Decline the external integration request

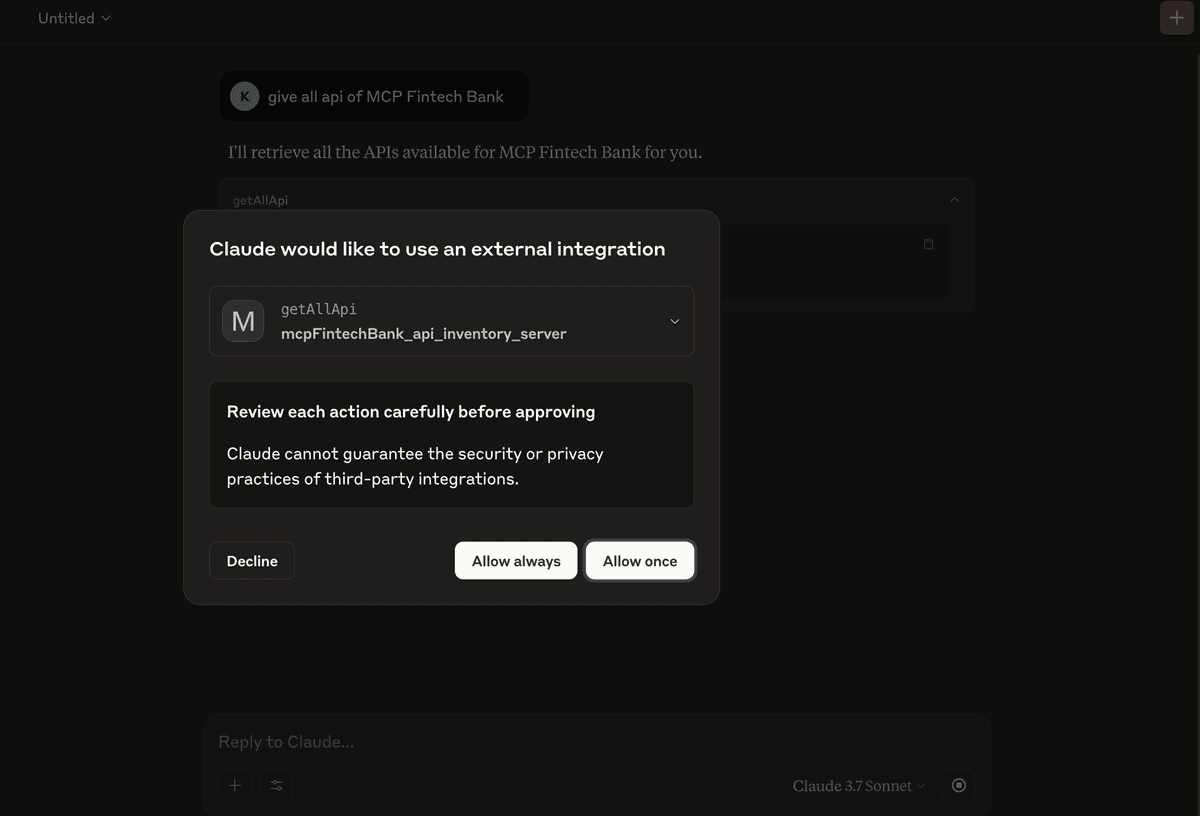(x=252, y=561)
